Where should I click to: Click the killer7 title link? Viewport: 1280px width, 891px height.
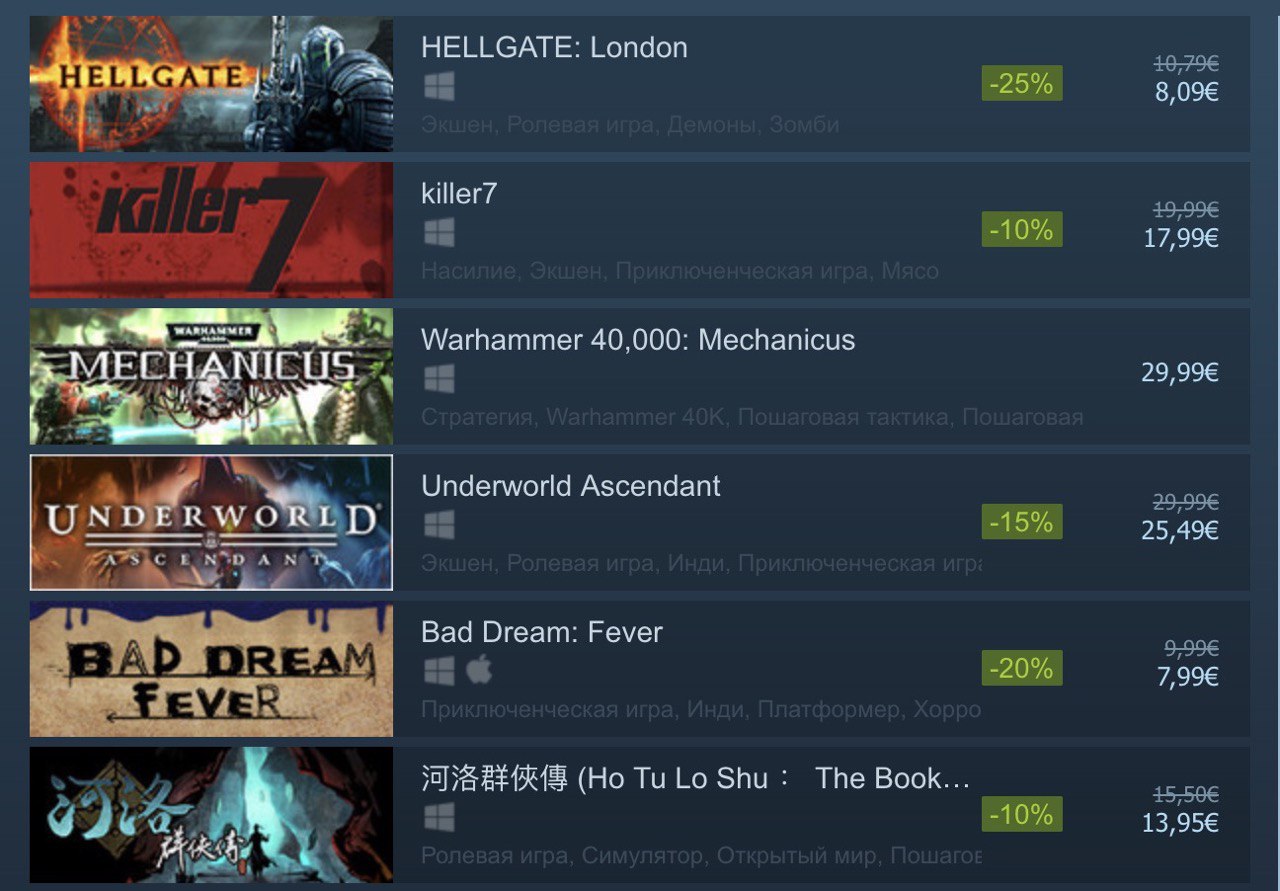point(459,194)
